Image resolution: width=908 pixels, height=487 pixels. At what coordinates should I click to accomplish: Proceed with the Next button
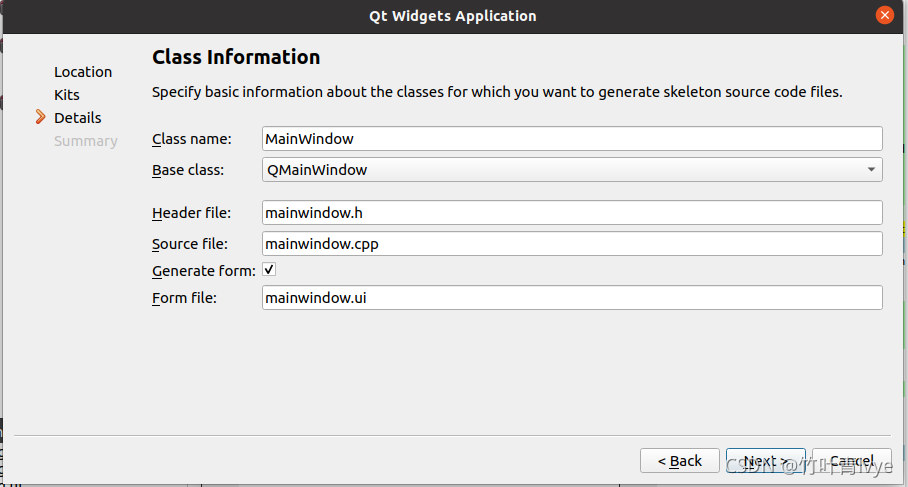tap(766, 461)
